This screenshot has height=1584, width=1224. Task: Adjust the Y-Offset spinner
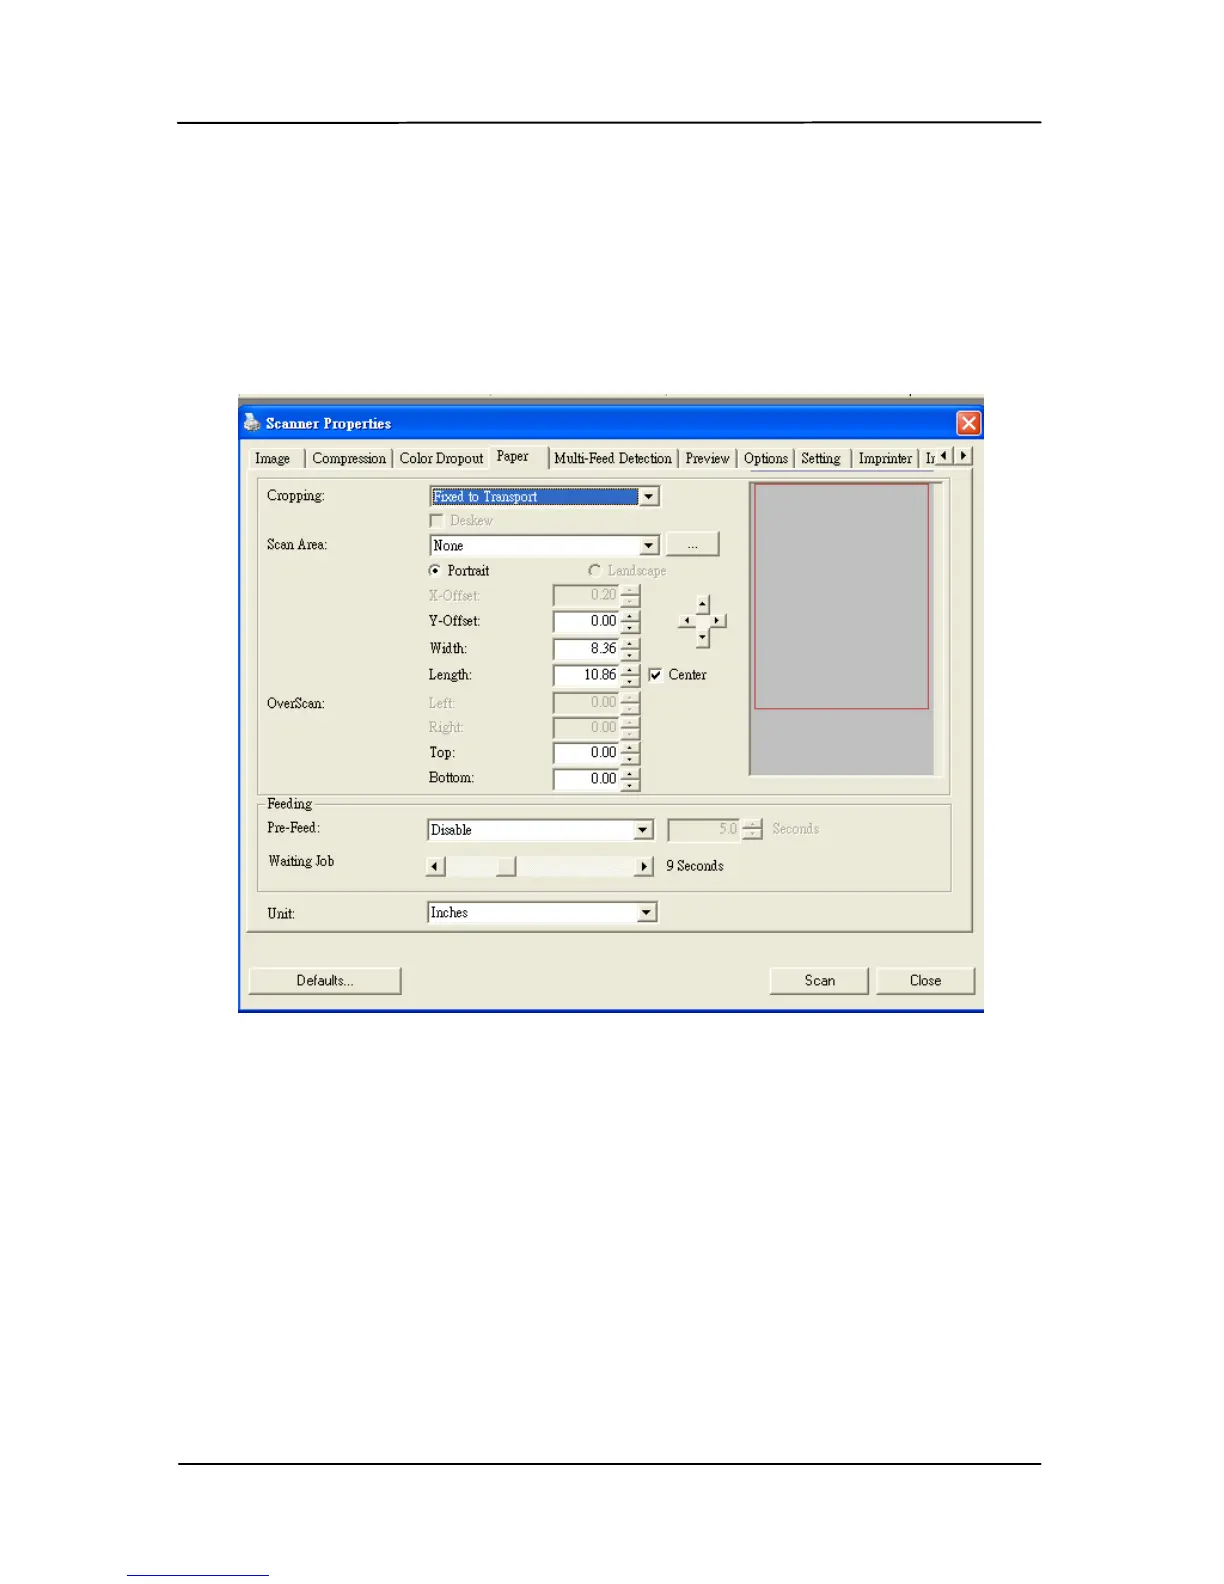click(x=630, y=621)
